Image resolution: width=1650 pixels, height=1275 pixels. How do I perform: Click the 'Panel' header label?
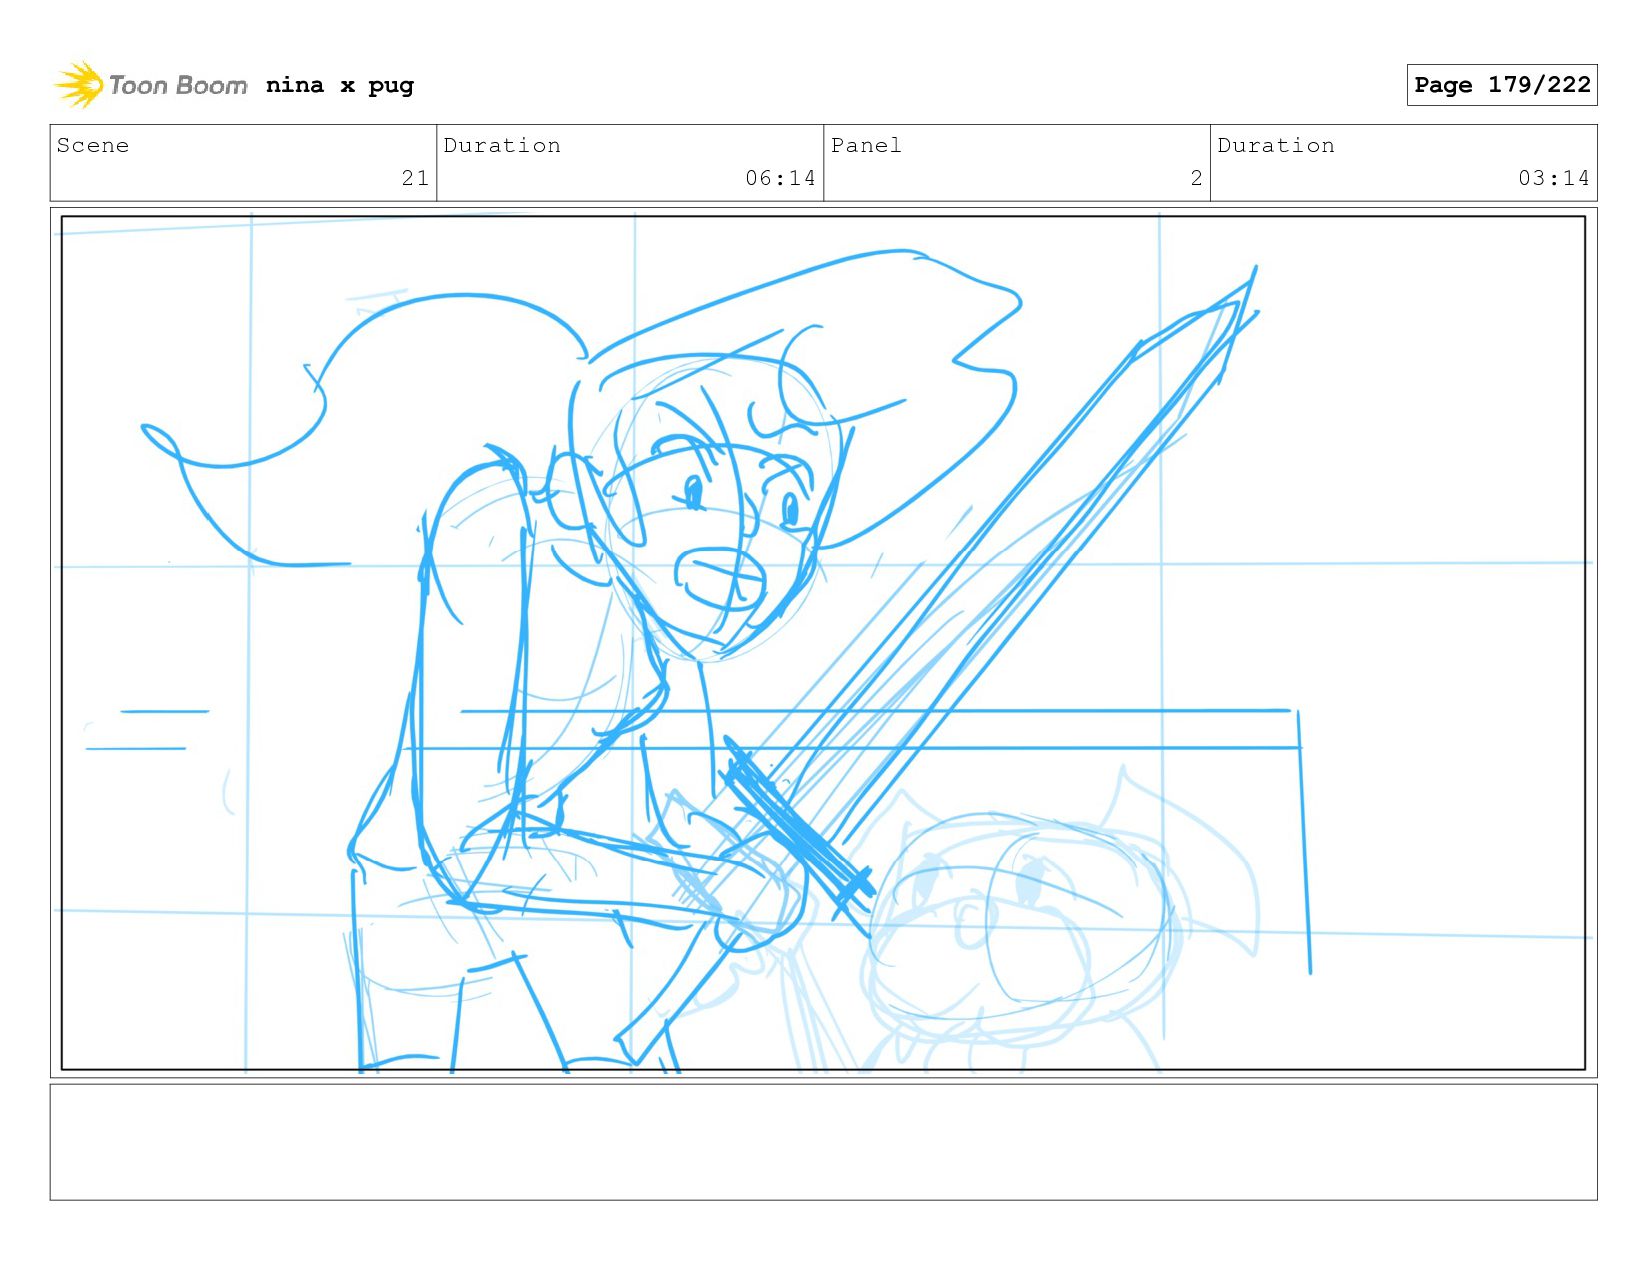(866, 145)
